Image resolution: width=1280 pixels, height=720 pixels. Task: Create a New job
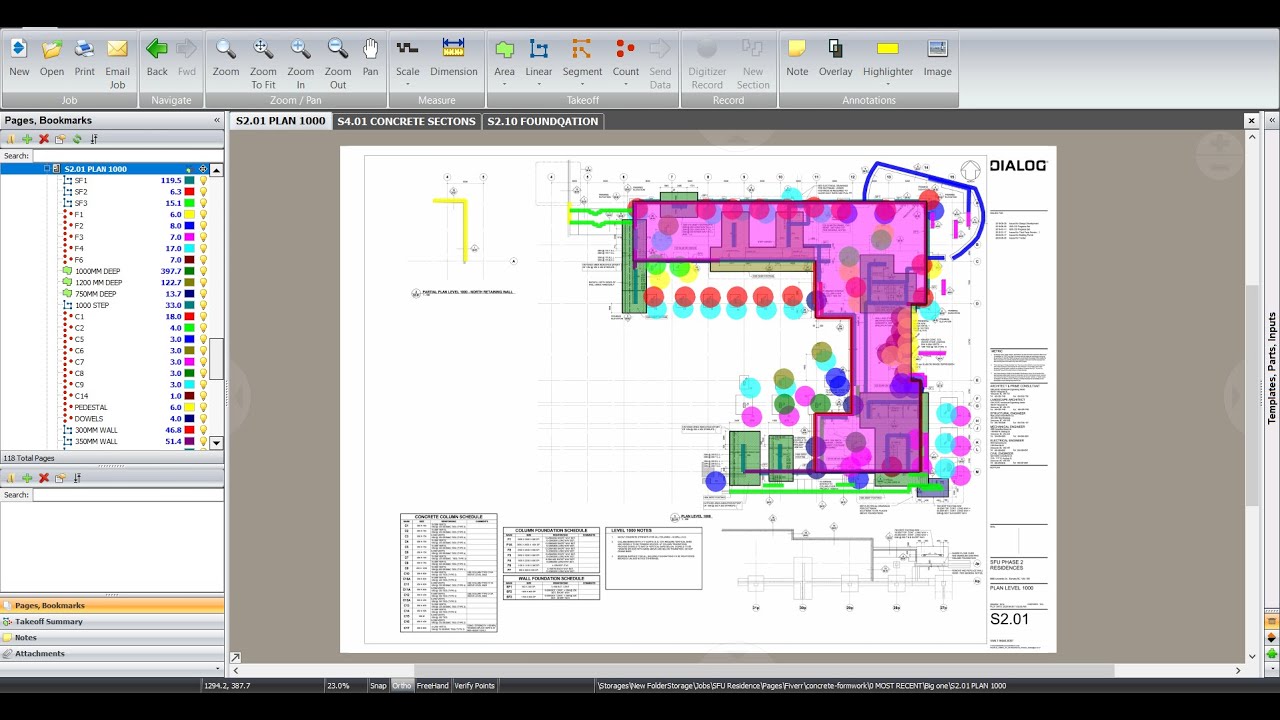19,58
